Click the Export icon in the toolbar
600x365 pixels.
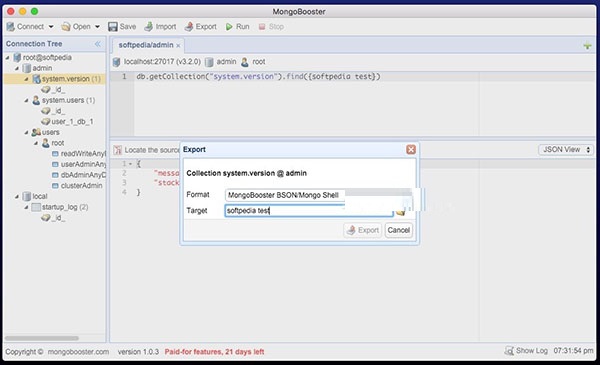point(189,26)
